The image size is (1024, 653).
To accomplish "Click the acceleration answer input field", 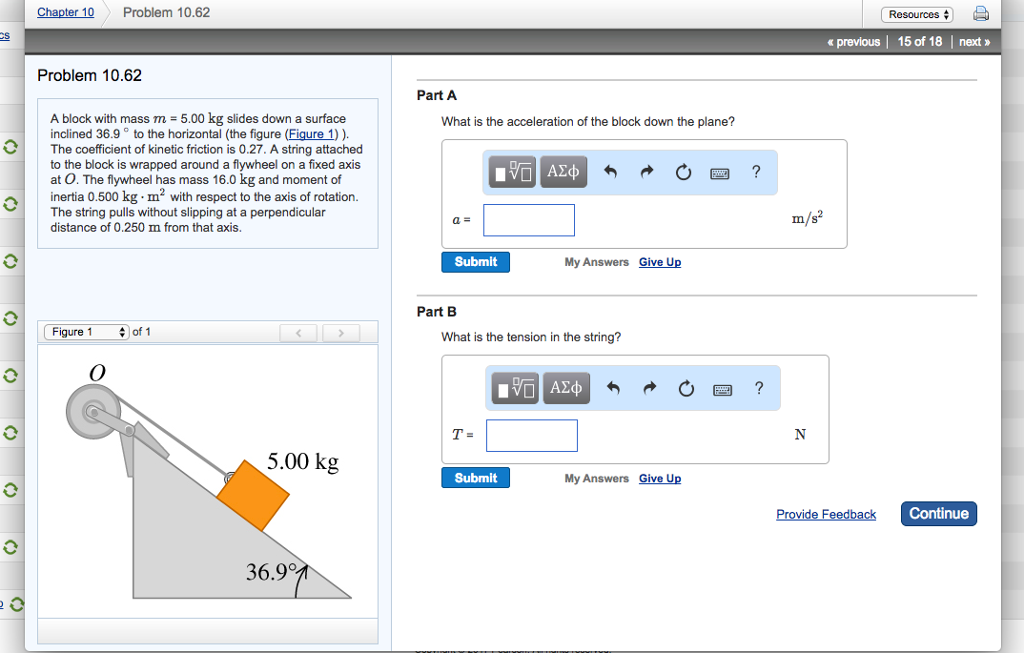I will coord(529,220).
